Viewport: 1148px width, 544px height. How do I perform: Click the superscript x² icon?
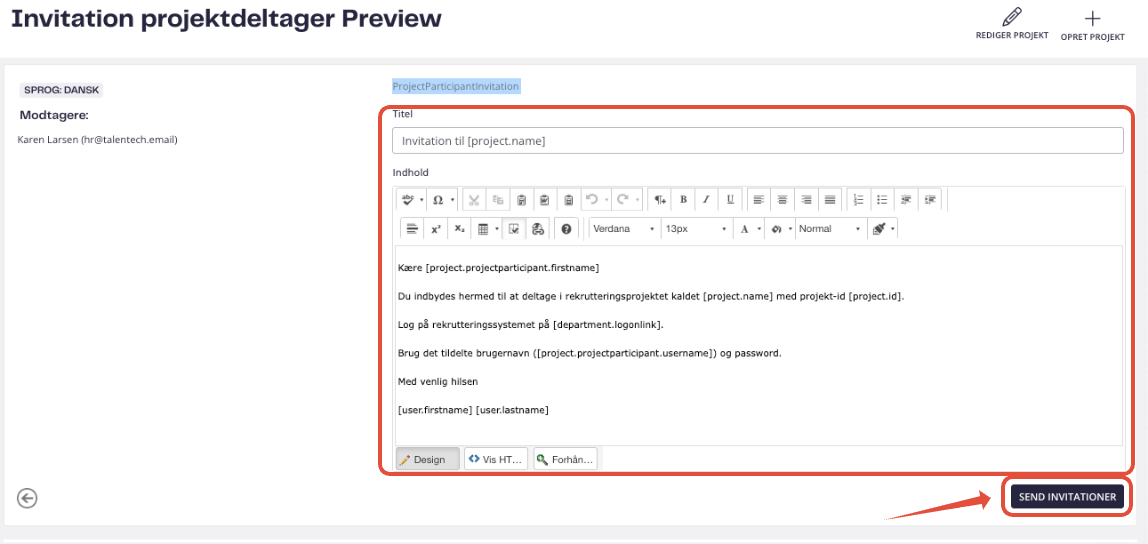436,229
